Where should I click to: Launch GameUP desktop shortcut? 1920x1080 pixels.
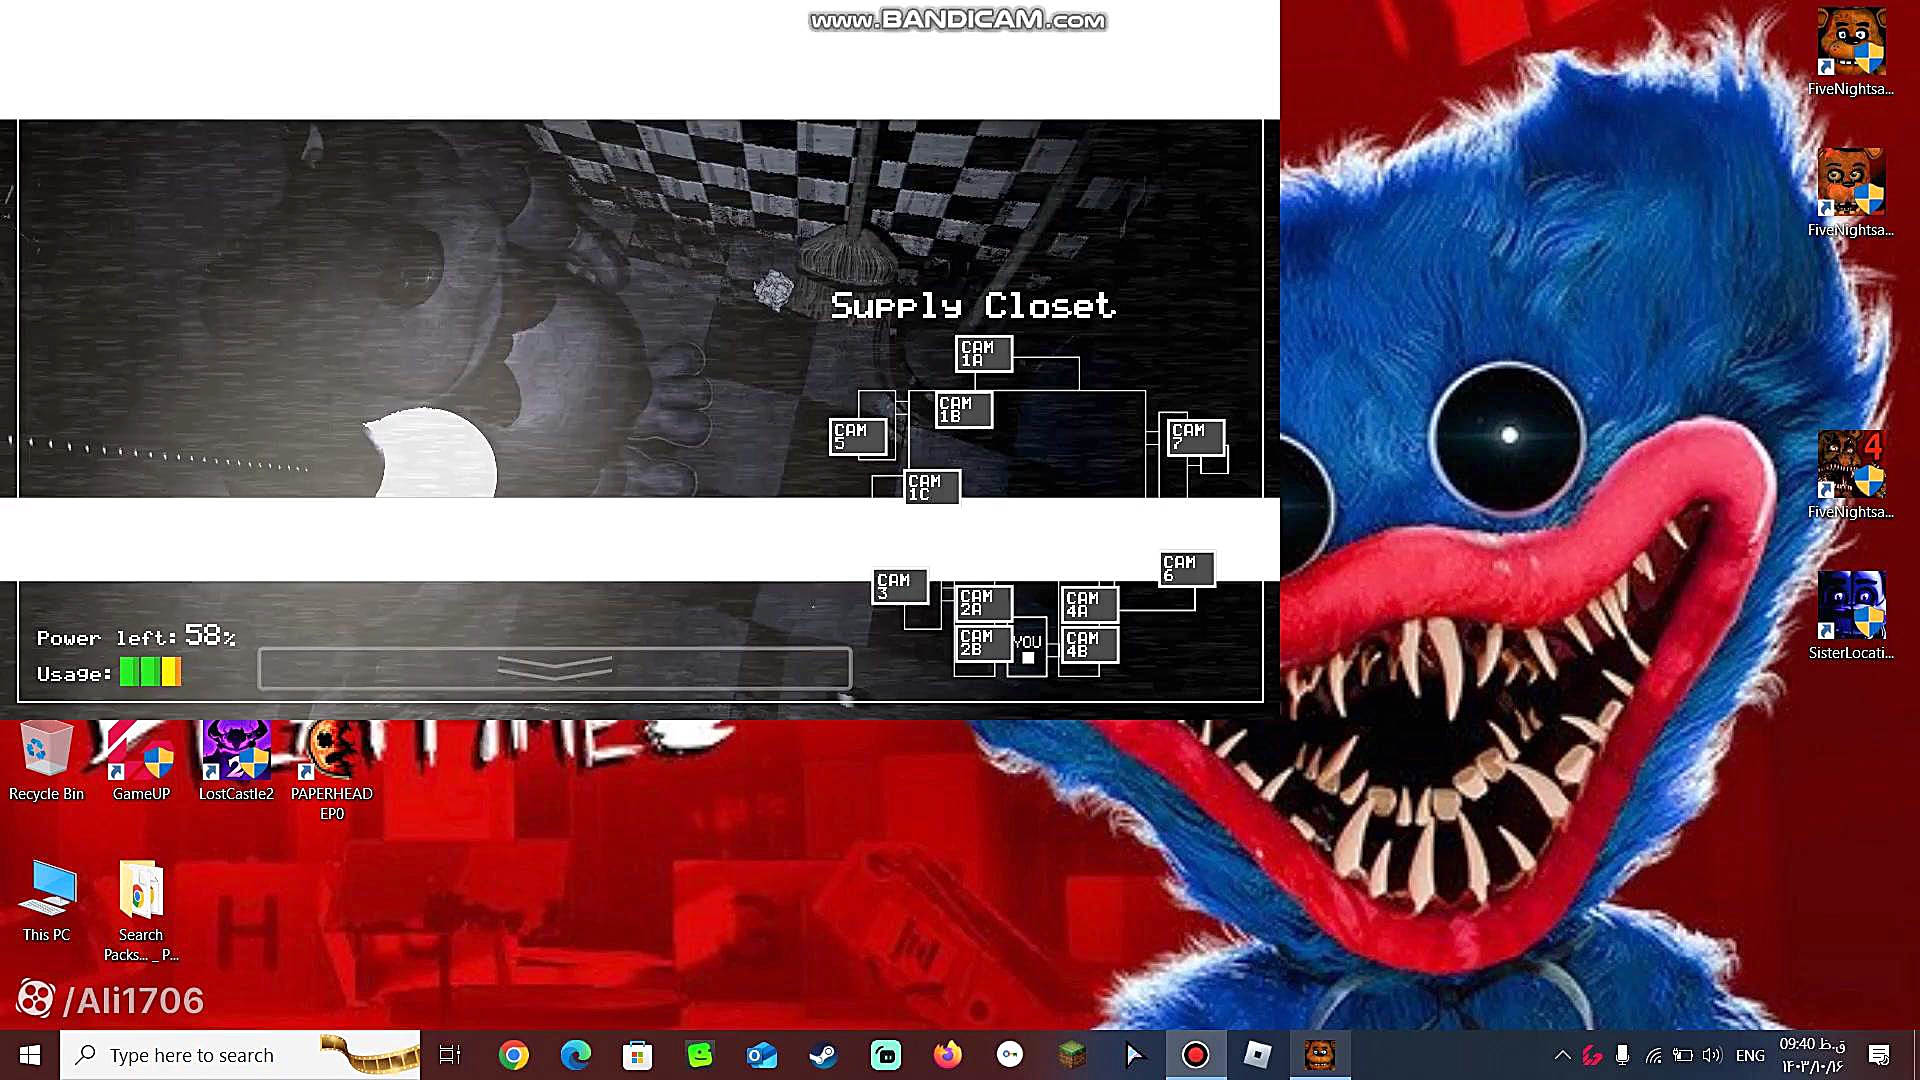click(141, 760)
